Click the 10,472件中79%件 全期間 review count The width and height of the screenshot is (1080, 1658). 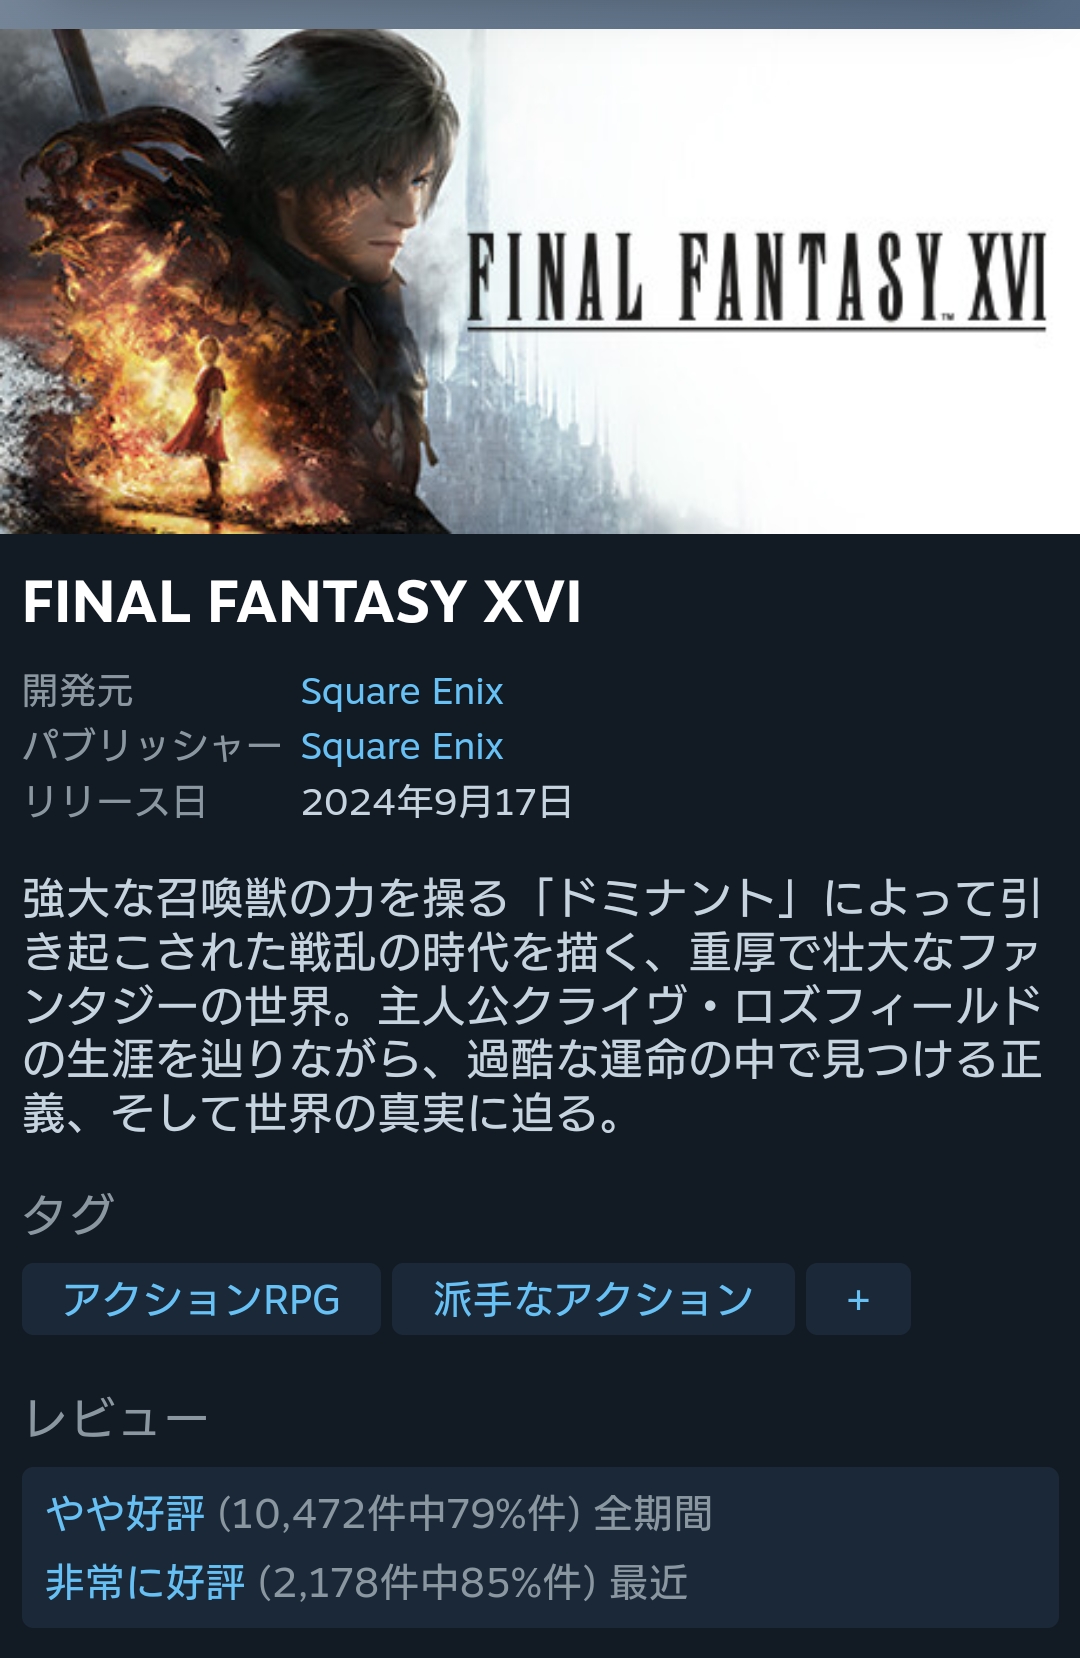pyautogui.click(x=465, y=1513)
